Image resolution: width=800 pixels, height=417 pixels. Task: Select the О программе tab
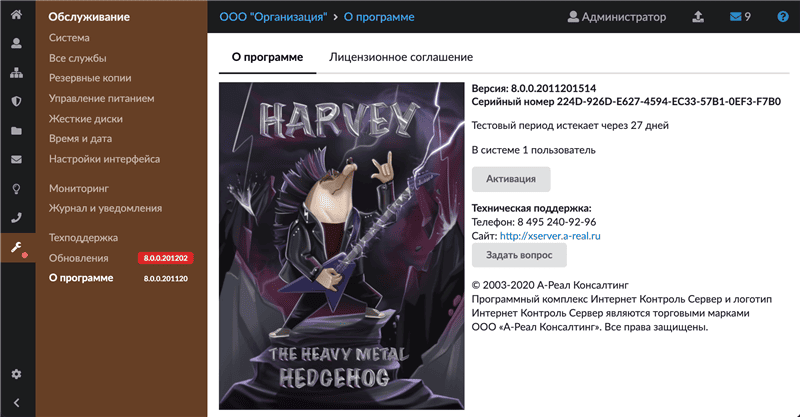267,57
